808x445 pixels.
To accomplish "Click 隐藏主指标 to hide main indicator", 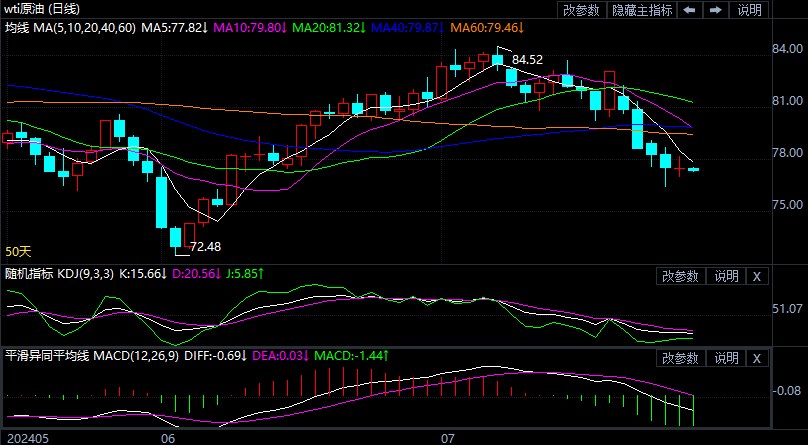I will (x=642, y=10).
